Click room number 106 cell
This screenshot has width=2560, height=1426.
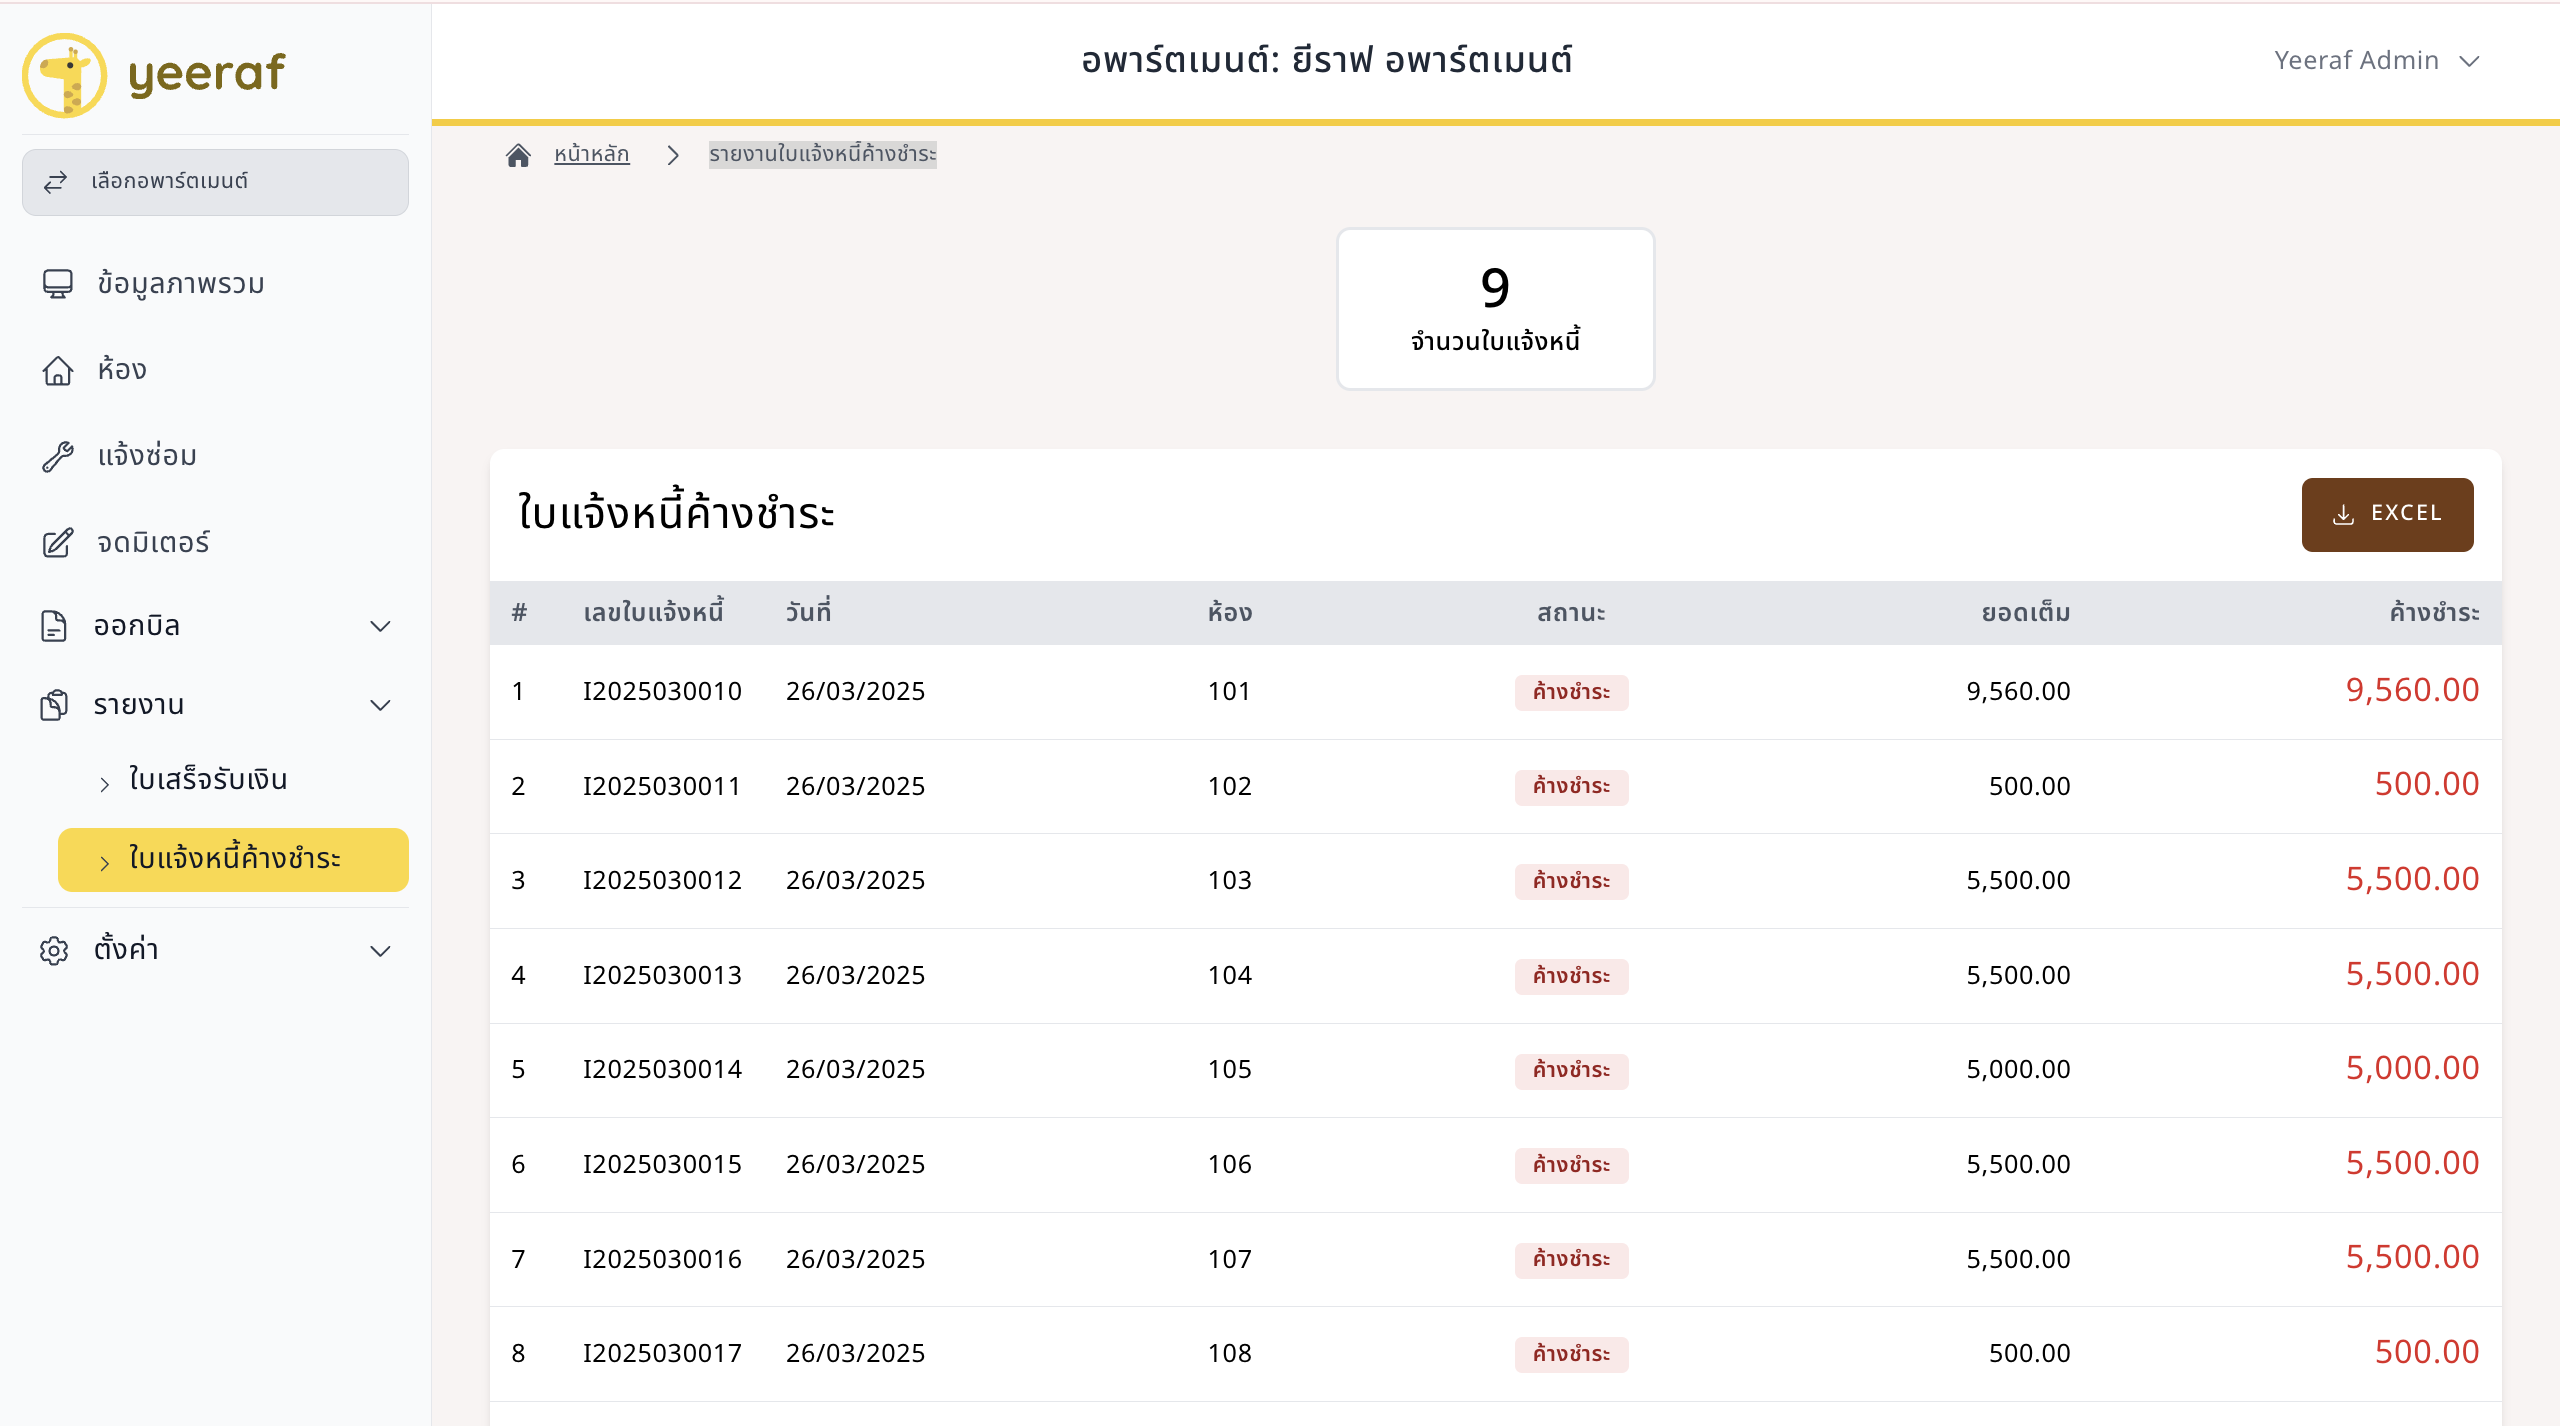[1230, 1164]
